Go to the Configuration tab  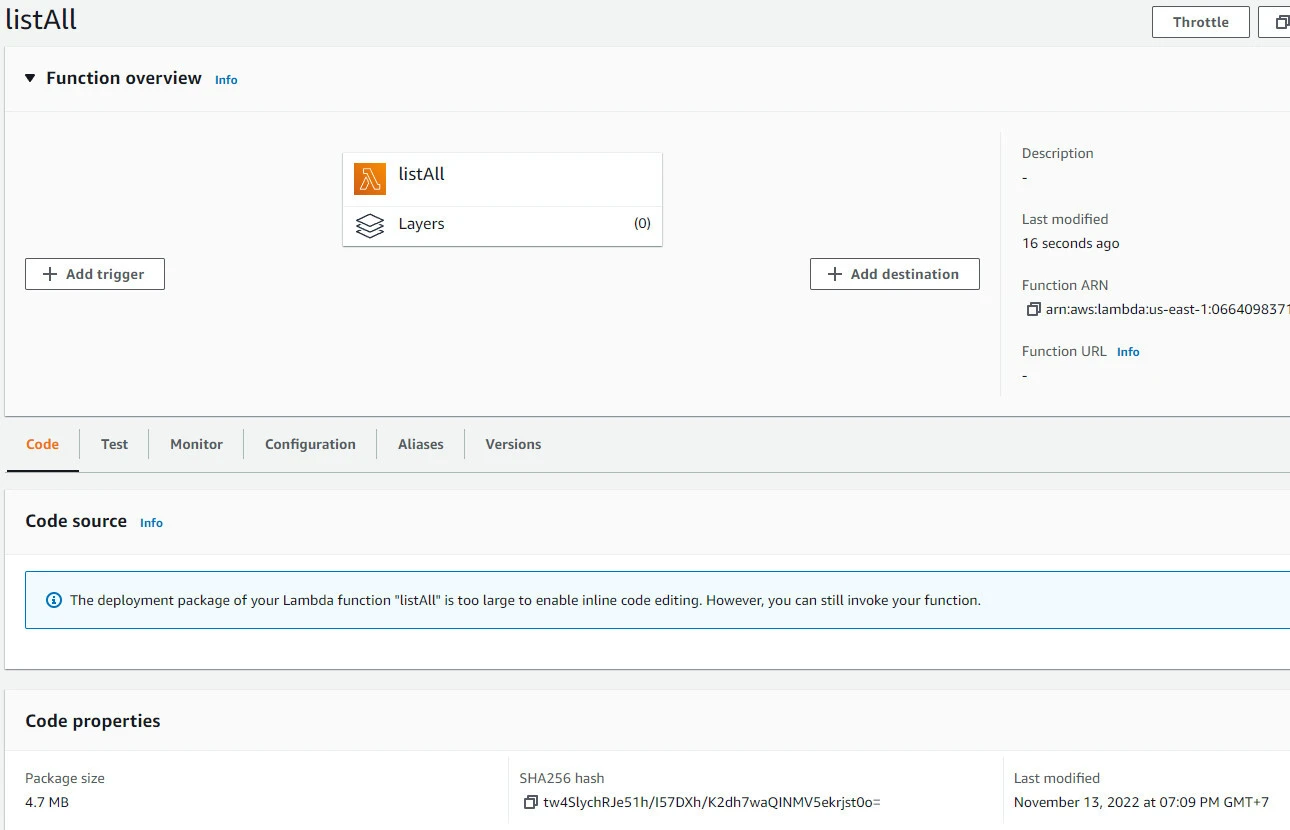pyautogui.click(x=310, y=444)
